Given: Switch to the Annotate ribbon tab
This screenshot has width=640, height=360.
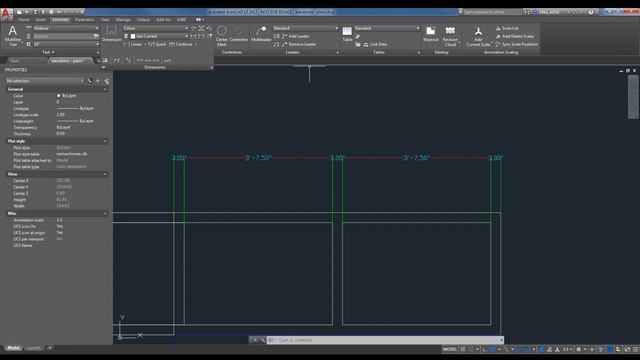Looking at the screenshot, I should coord(60,20).
